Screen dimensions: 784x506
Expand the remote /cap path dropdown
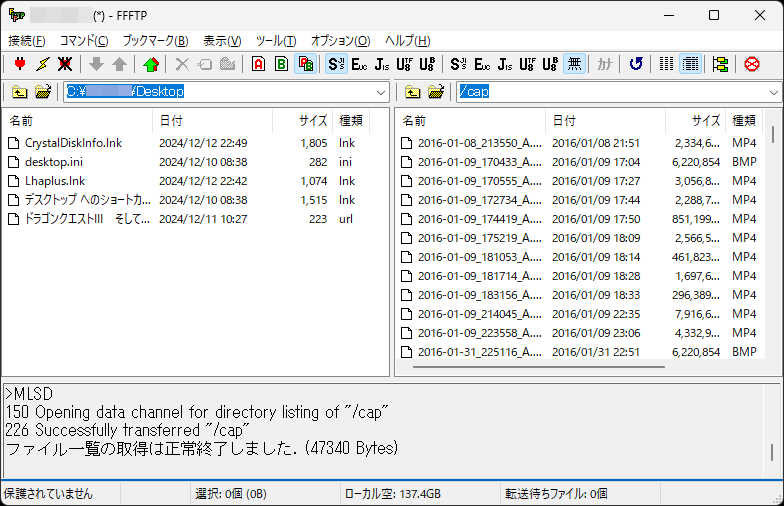(x=774, y=92)
